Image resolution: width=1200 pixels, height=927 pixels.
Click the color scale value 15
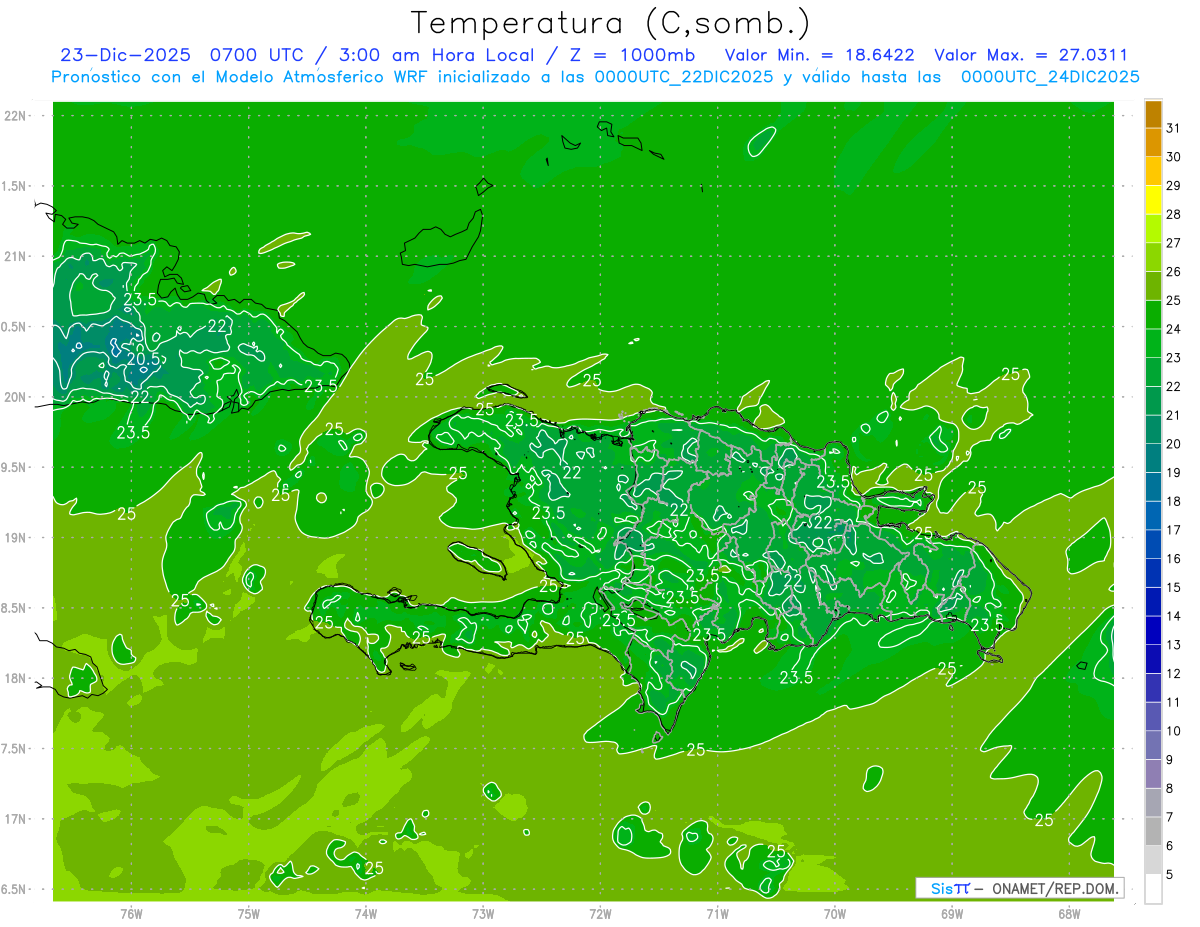click(x=1174, y=587)
